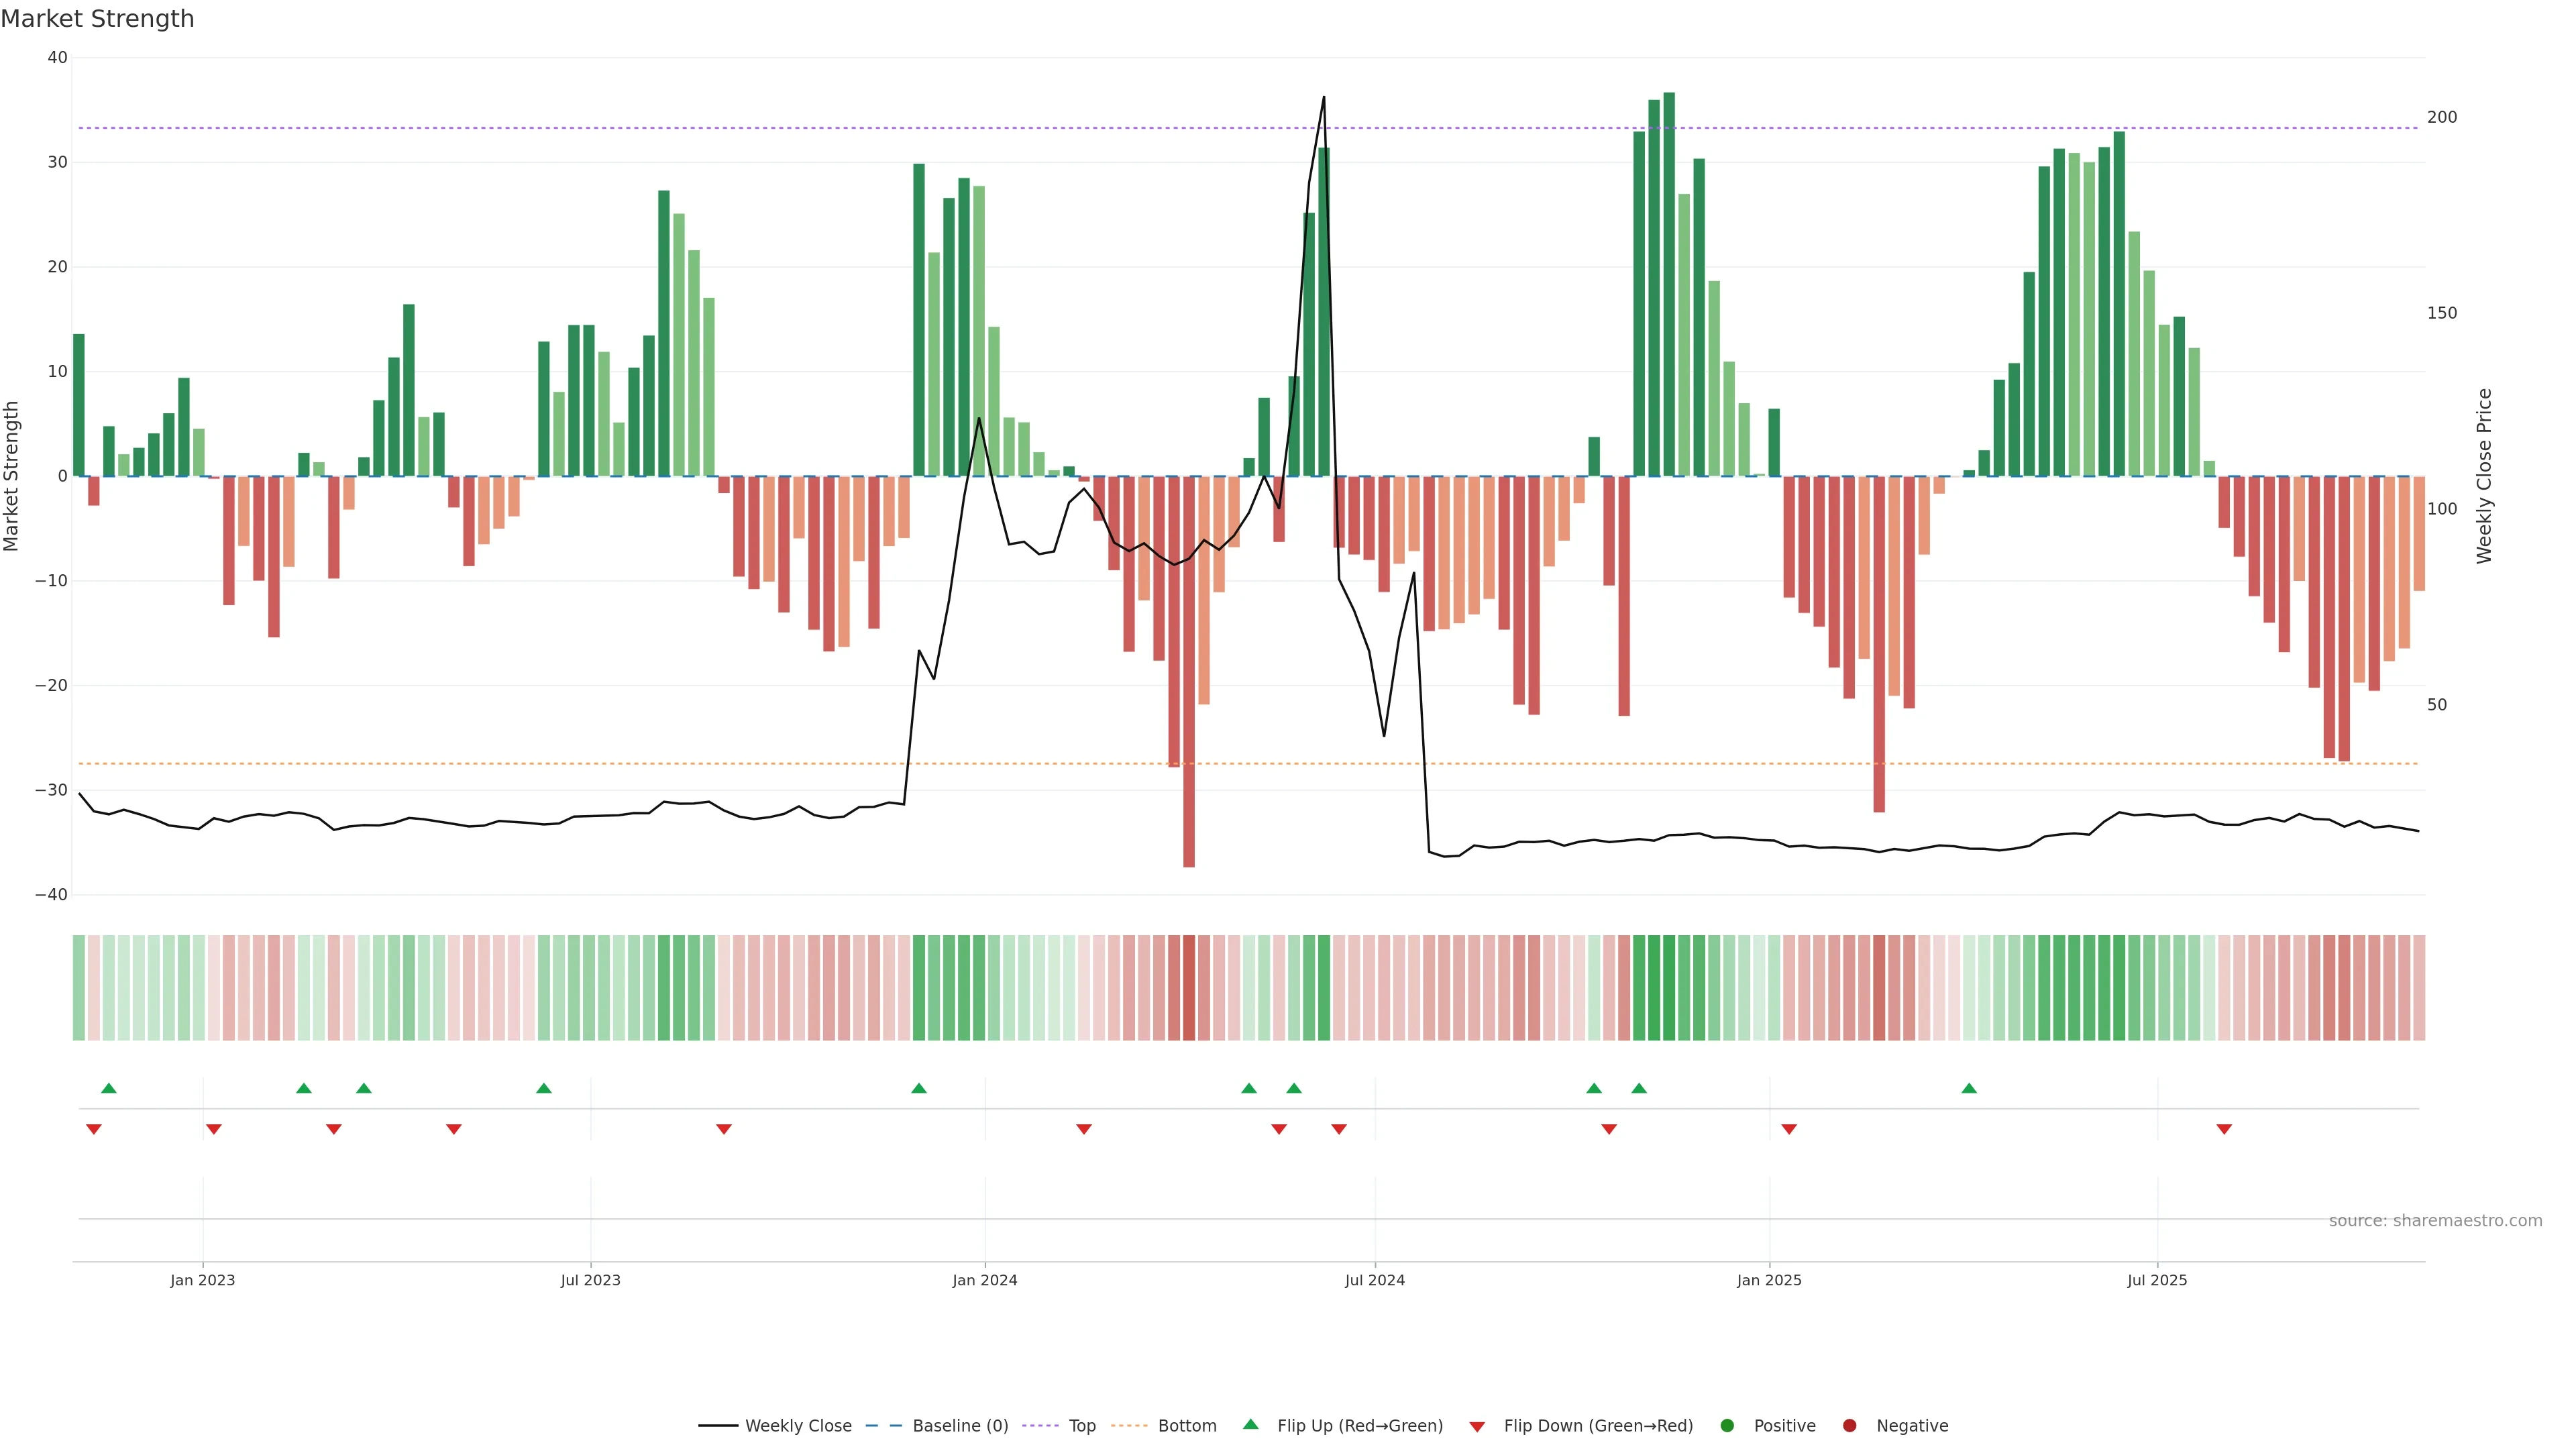Click the red flip-down marker between Jul 2023 and Jan 2024

tap(724, 1129)
